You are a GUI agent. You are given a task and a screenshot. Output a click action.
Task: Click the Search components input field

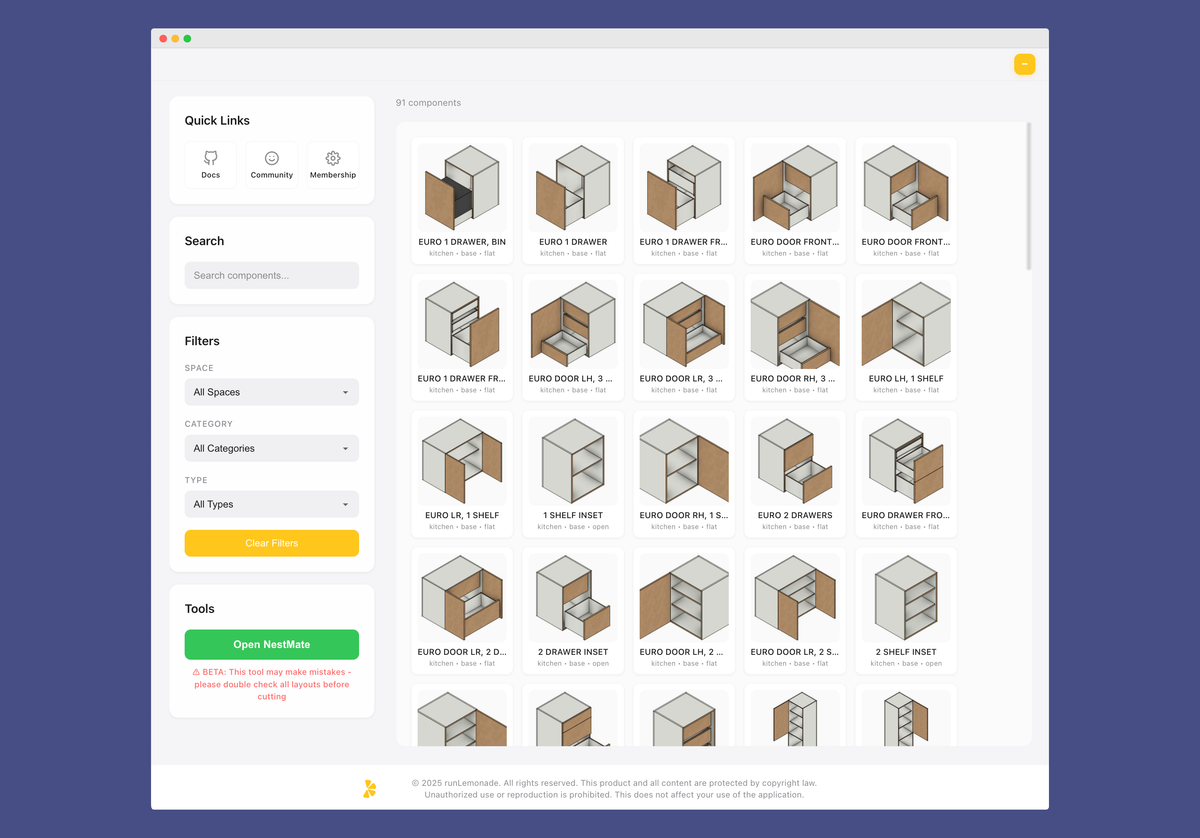click(x=271, y=274)
